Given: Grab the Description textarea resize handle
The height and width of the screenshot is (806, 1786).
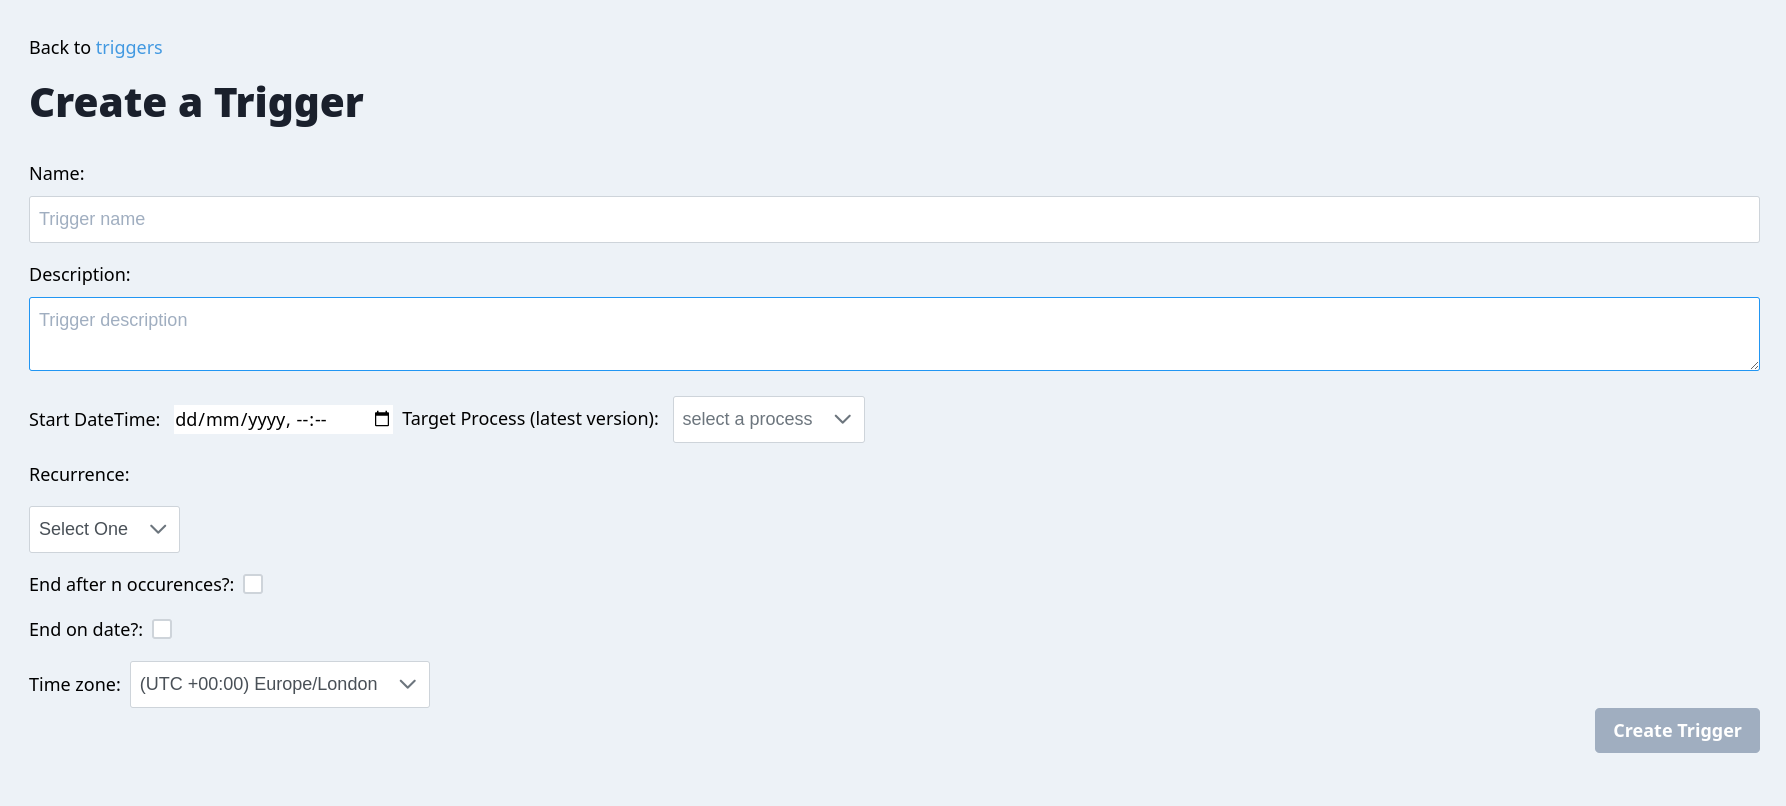Looking at the screenshot, I should 1753,365.
